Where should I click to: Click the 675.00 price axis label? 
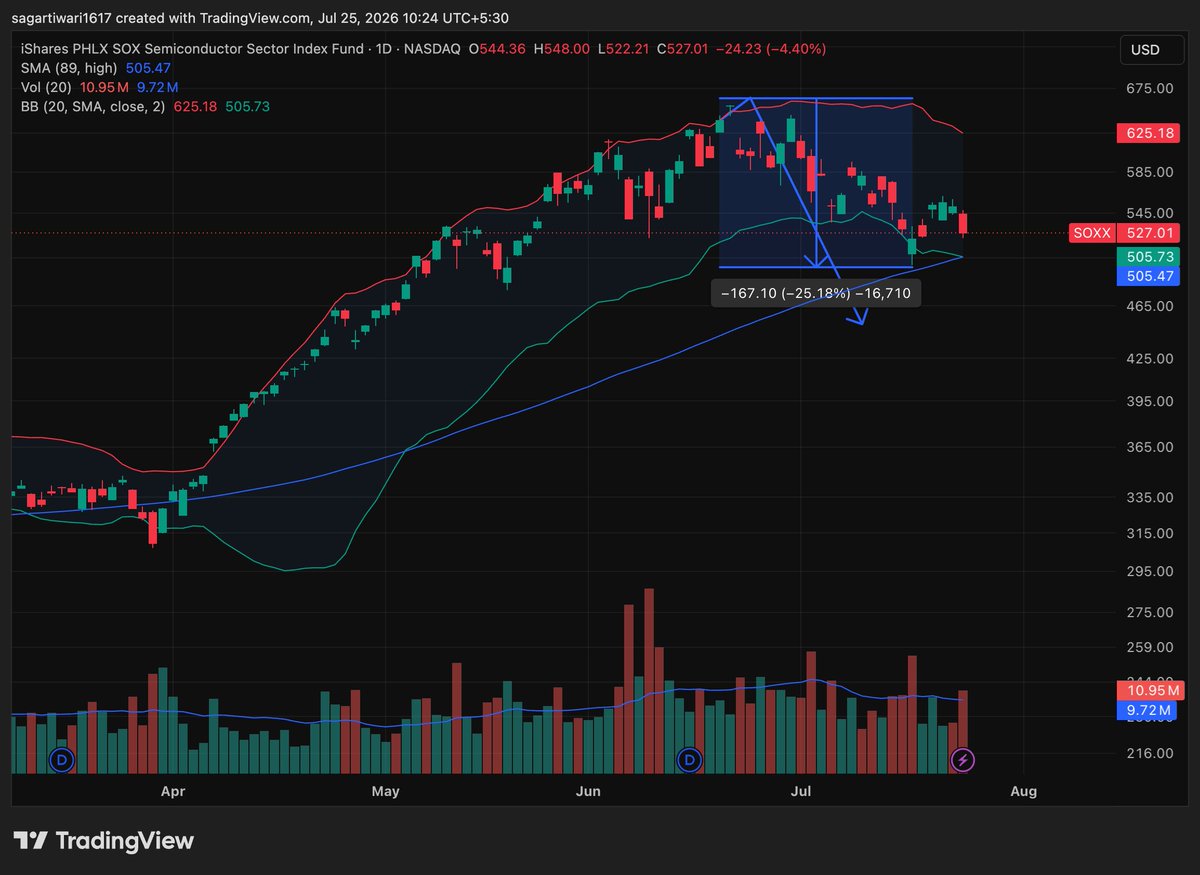[1150, 89]
